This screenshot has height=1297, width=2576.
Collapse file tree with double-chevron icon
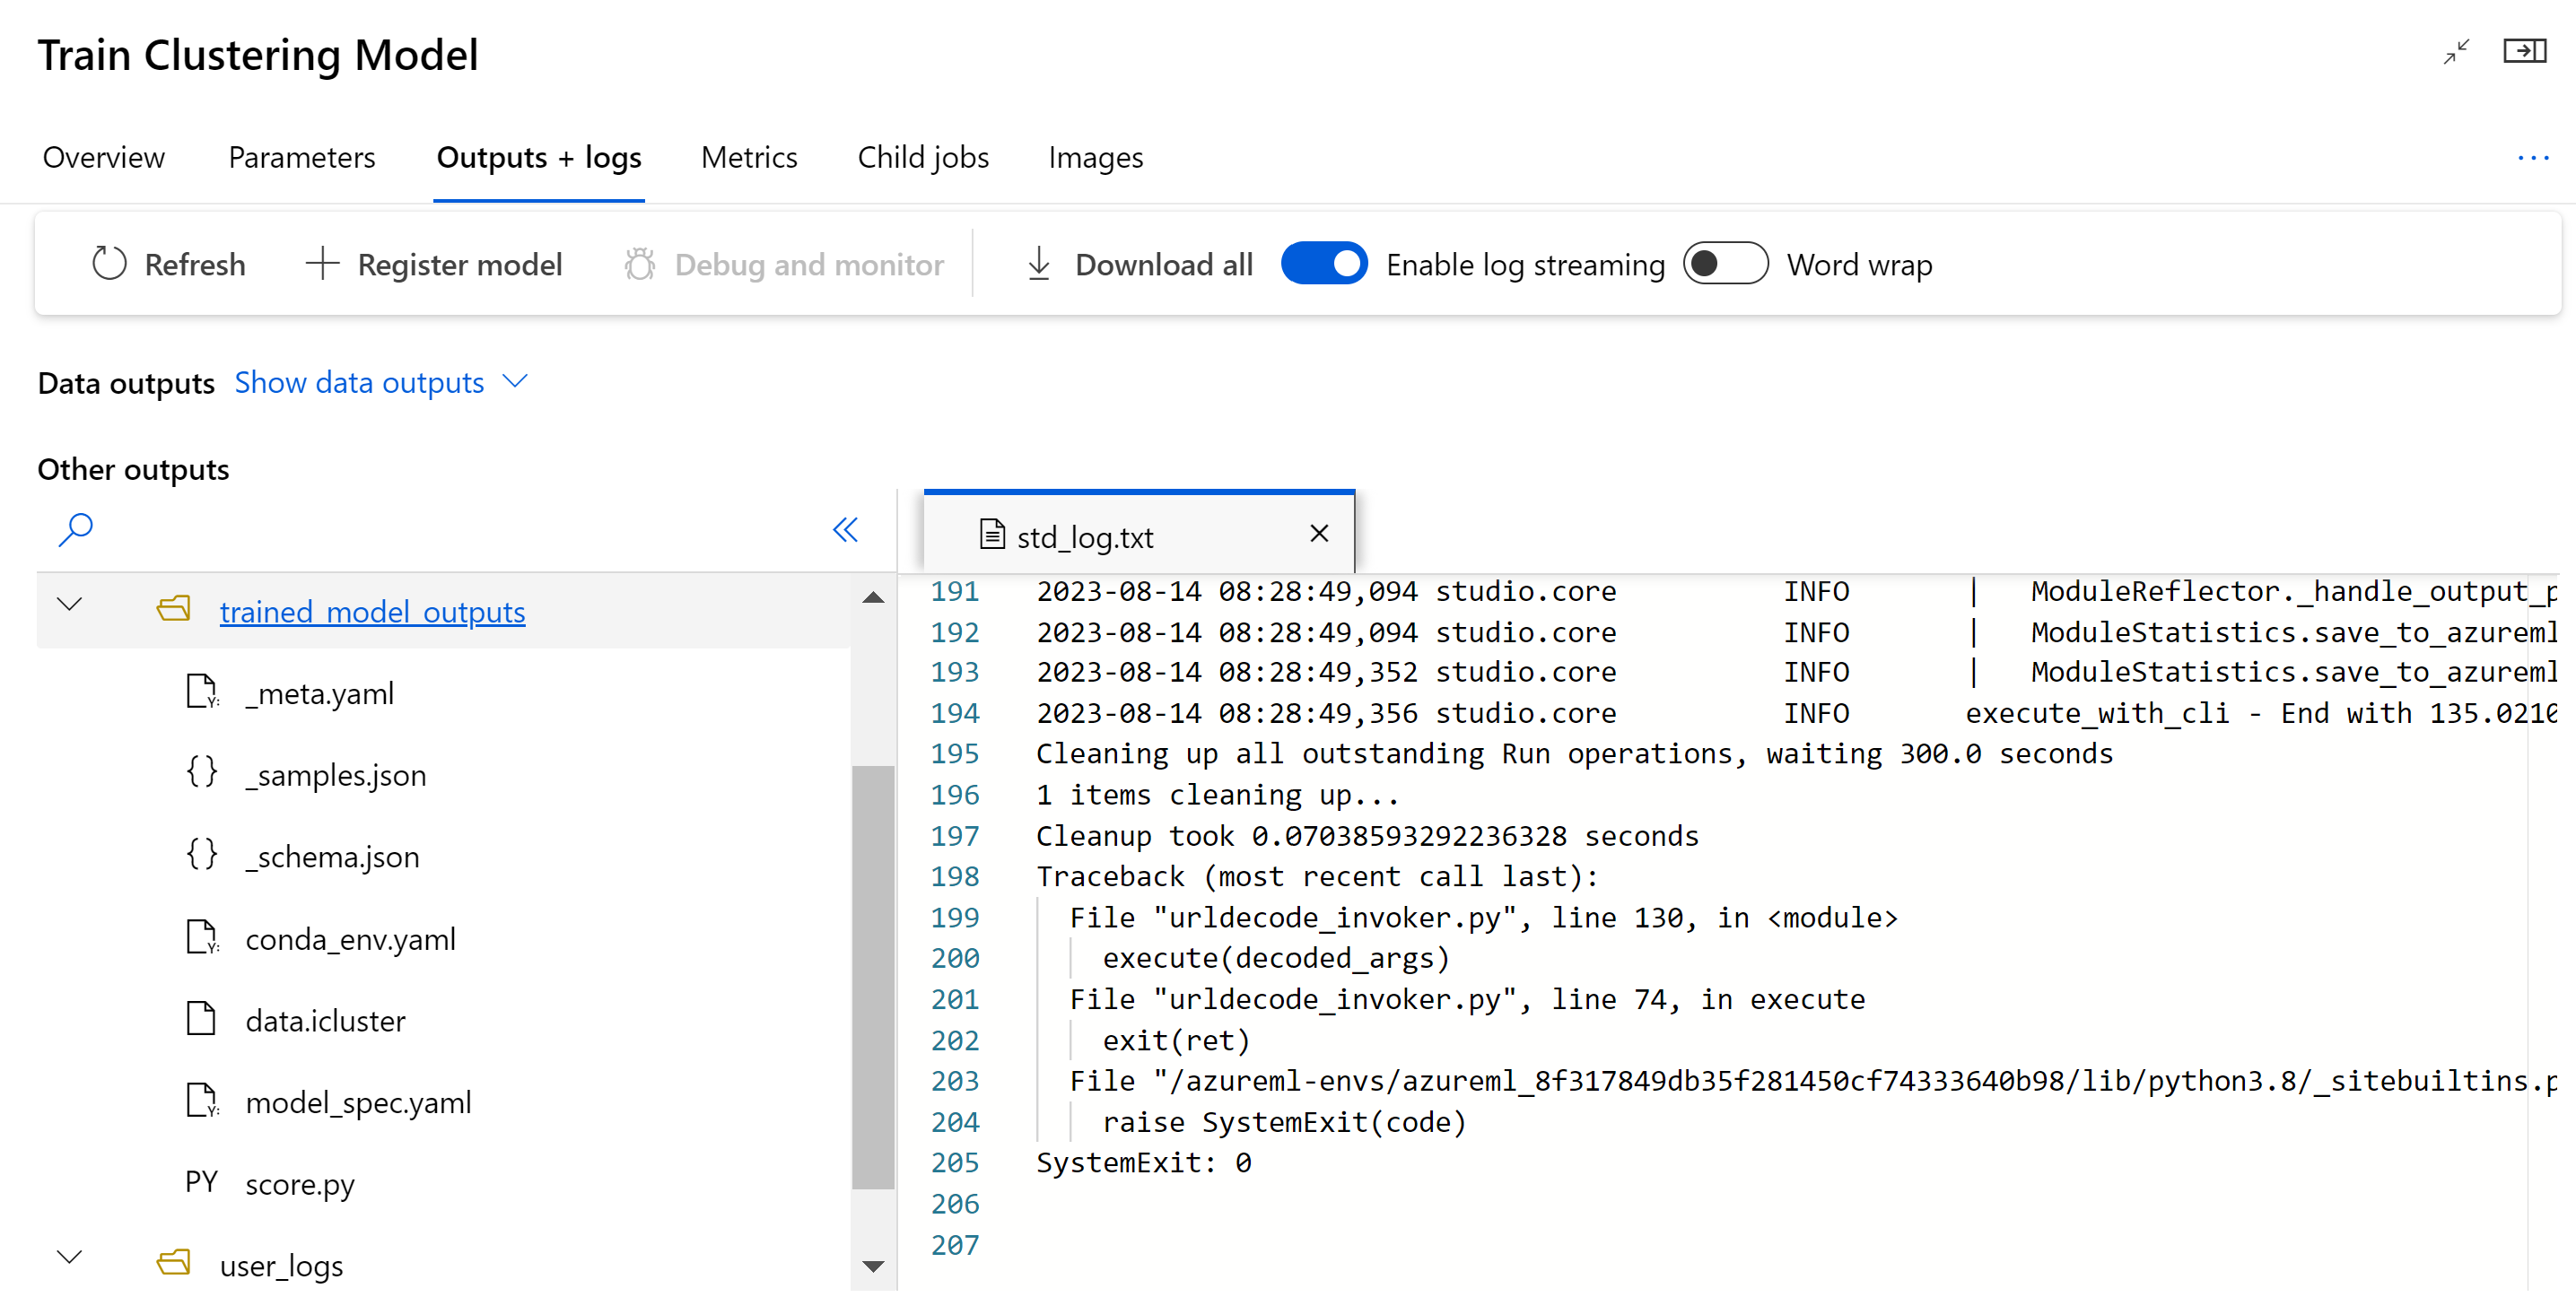(845, 529)
